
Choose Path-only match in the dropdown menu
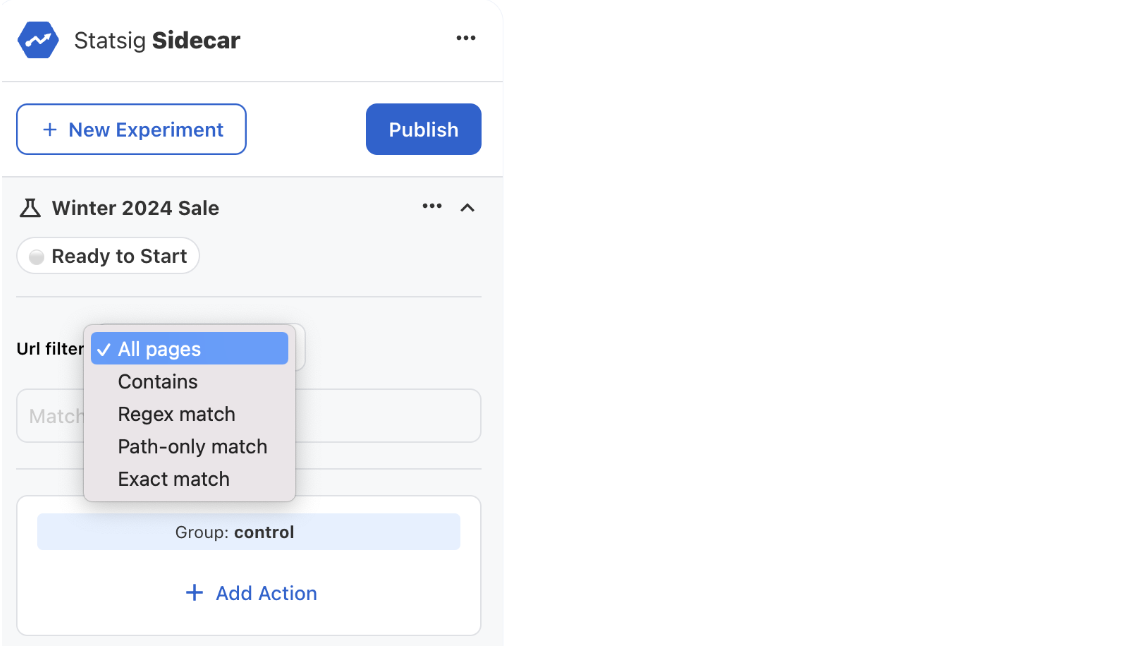point(193,446)
